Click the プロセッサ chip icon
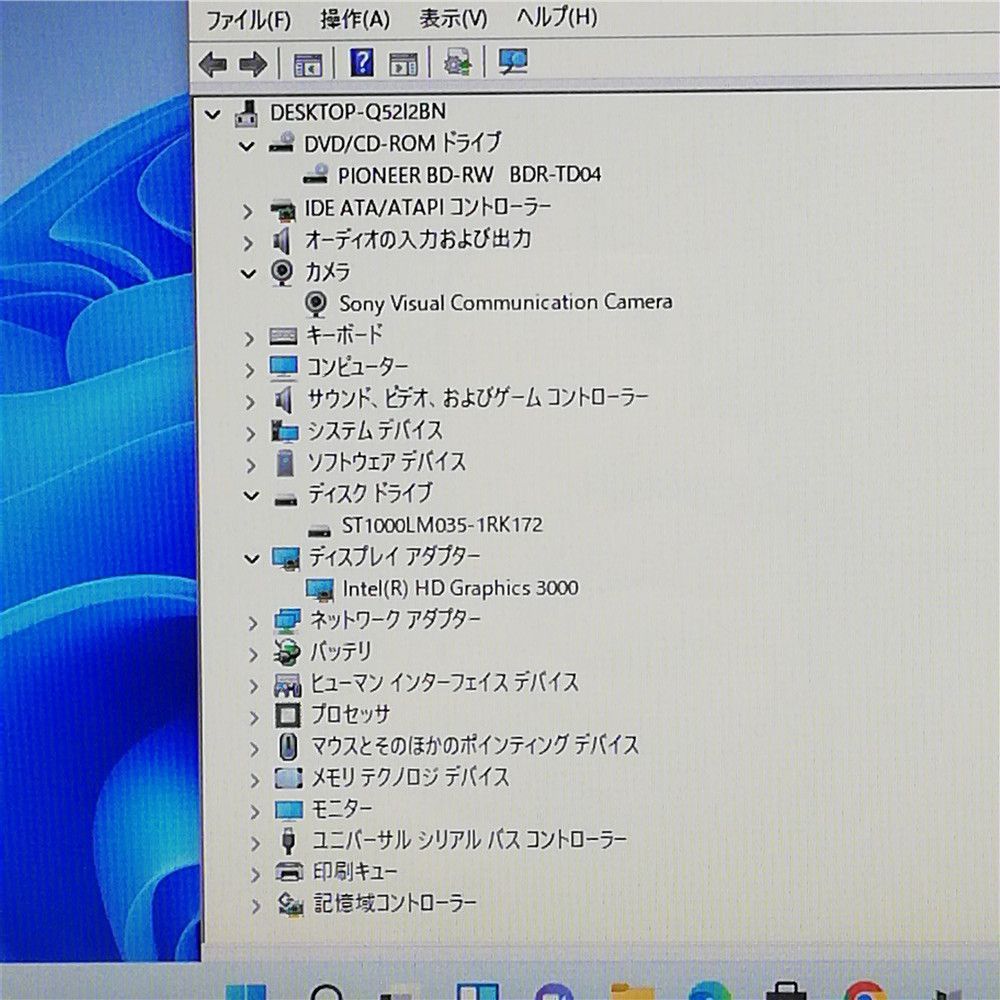The image size is (1000, 1000). [288, 715]
